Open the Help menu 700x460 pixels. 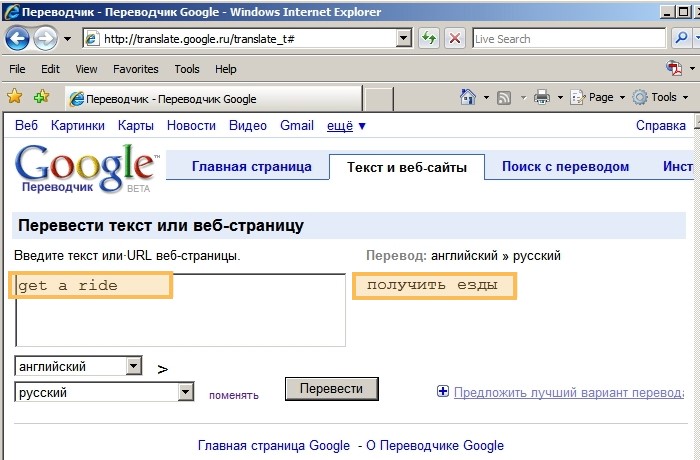coord(225,69)
